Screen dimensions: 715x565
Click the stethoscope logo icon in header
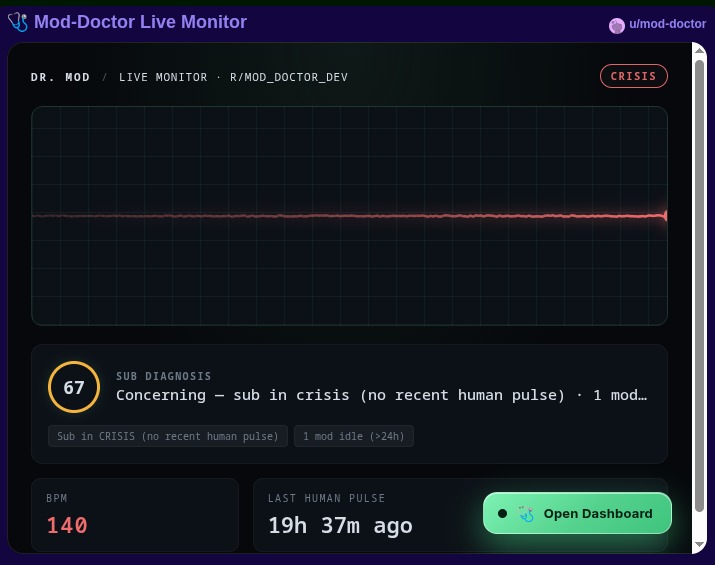18,22
